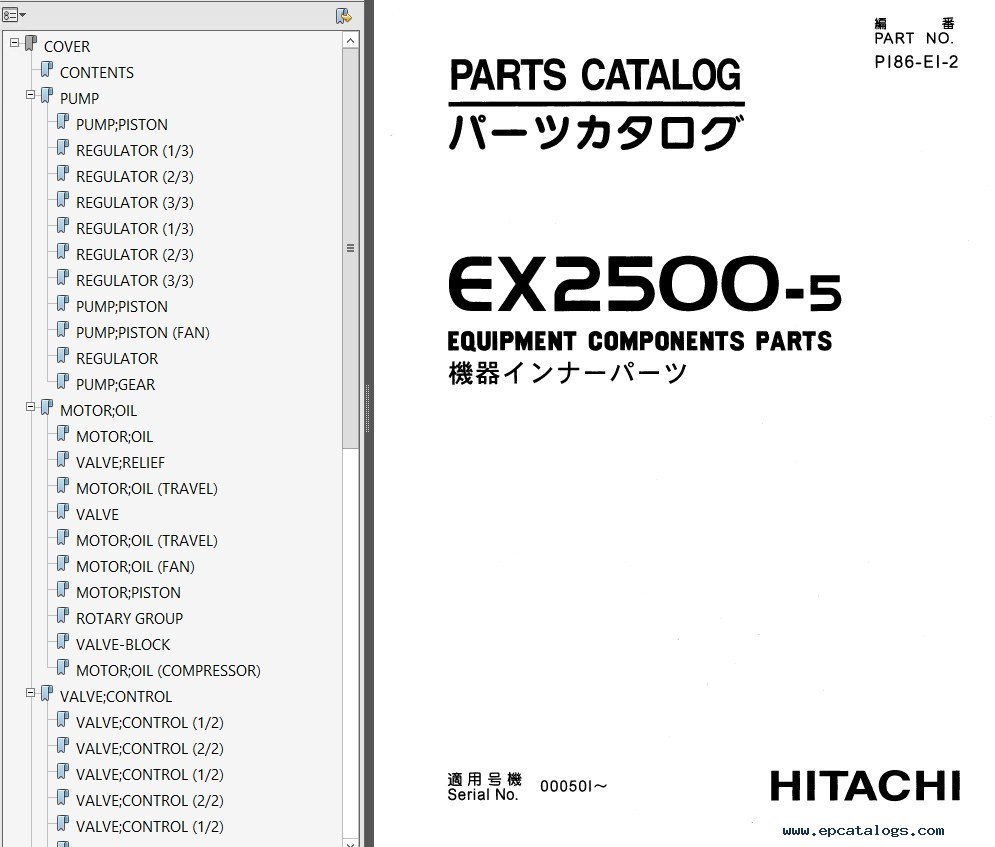Click the bookmark icon beside MOTOR;OIL (FAN)
This screenshot has width=995, height=847.
tap(62, 564)
